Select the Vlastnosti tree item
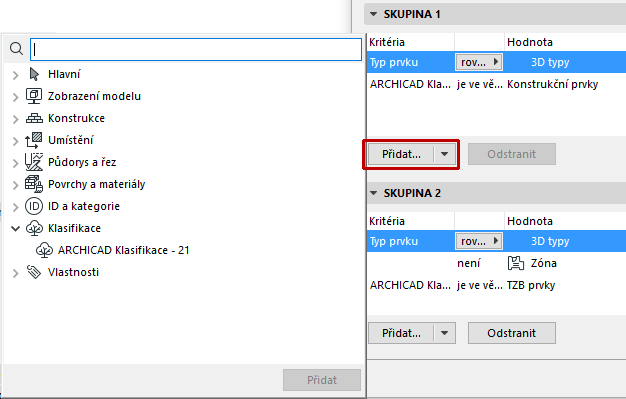This screenshot has height=399, width=626. [x=73, y=272]
